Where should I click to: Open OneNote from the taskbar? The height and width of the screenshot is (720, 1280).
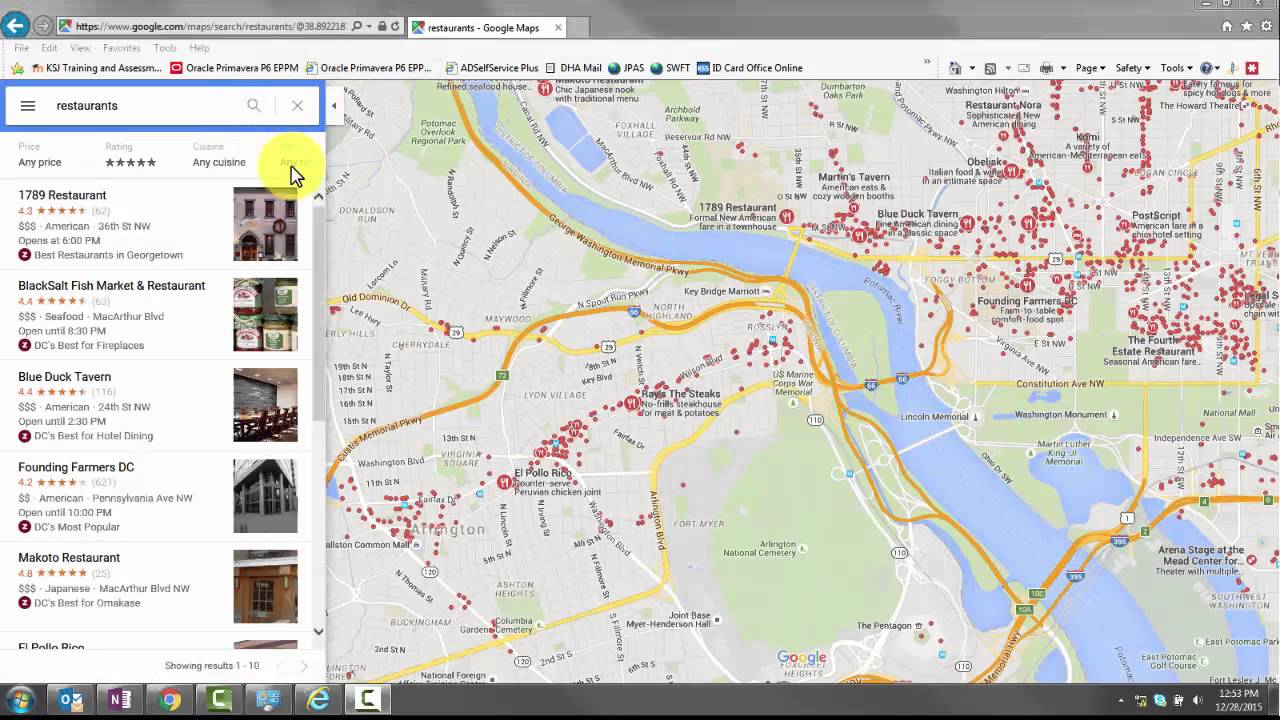click(120, 700)
